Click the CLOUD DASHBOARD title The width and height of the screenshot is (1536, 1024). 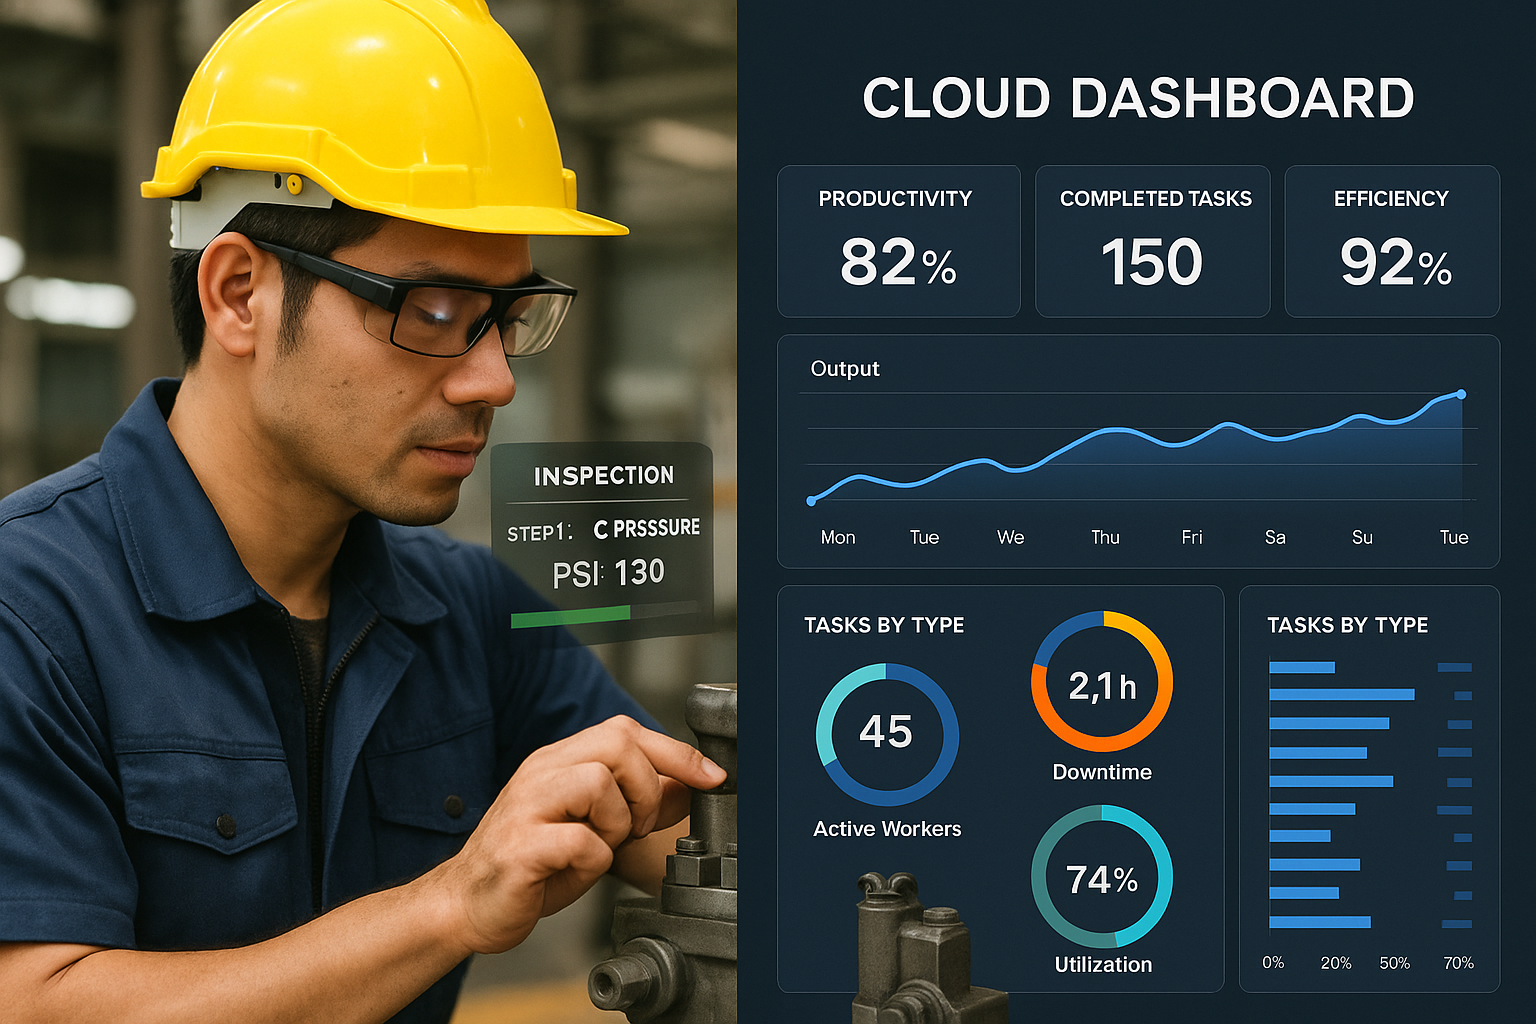[1138, 98]
